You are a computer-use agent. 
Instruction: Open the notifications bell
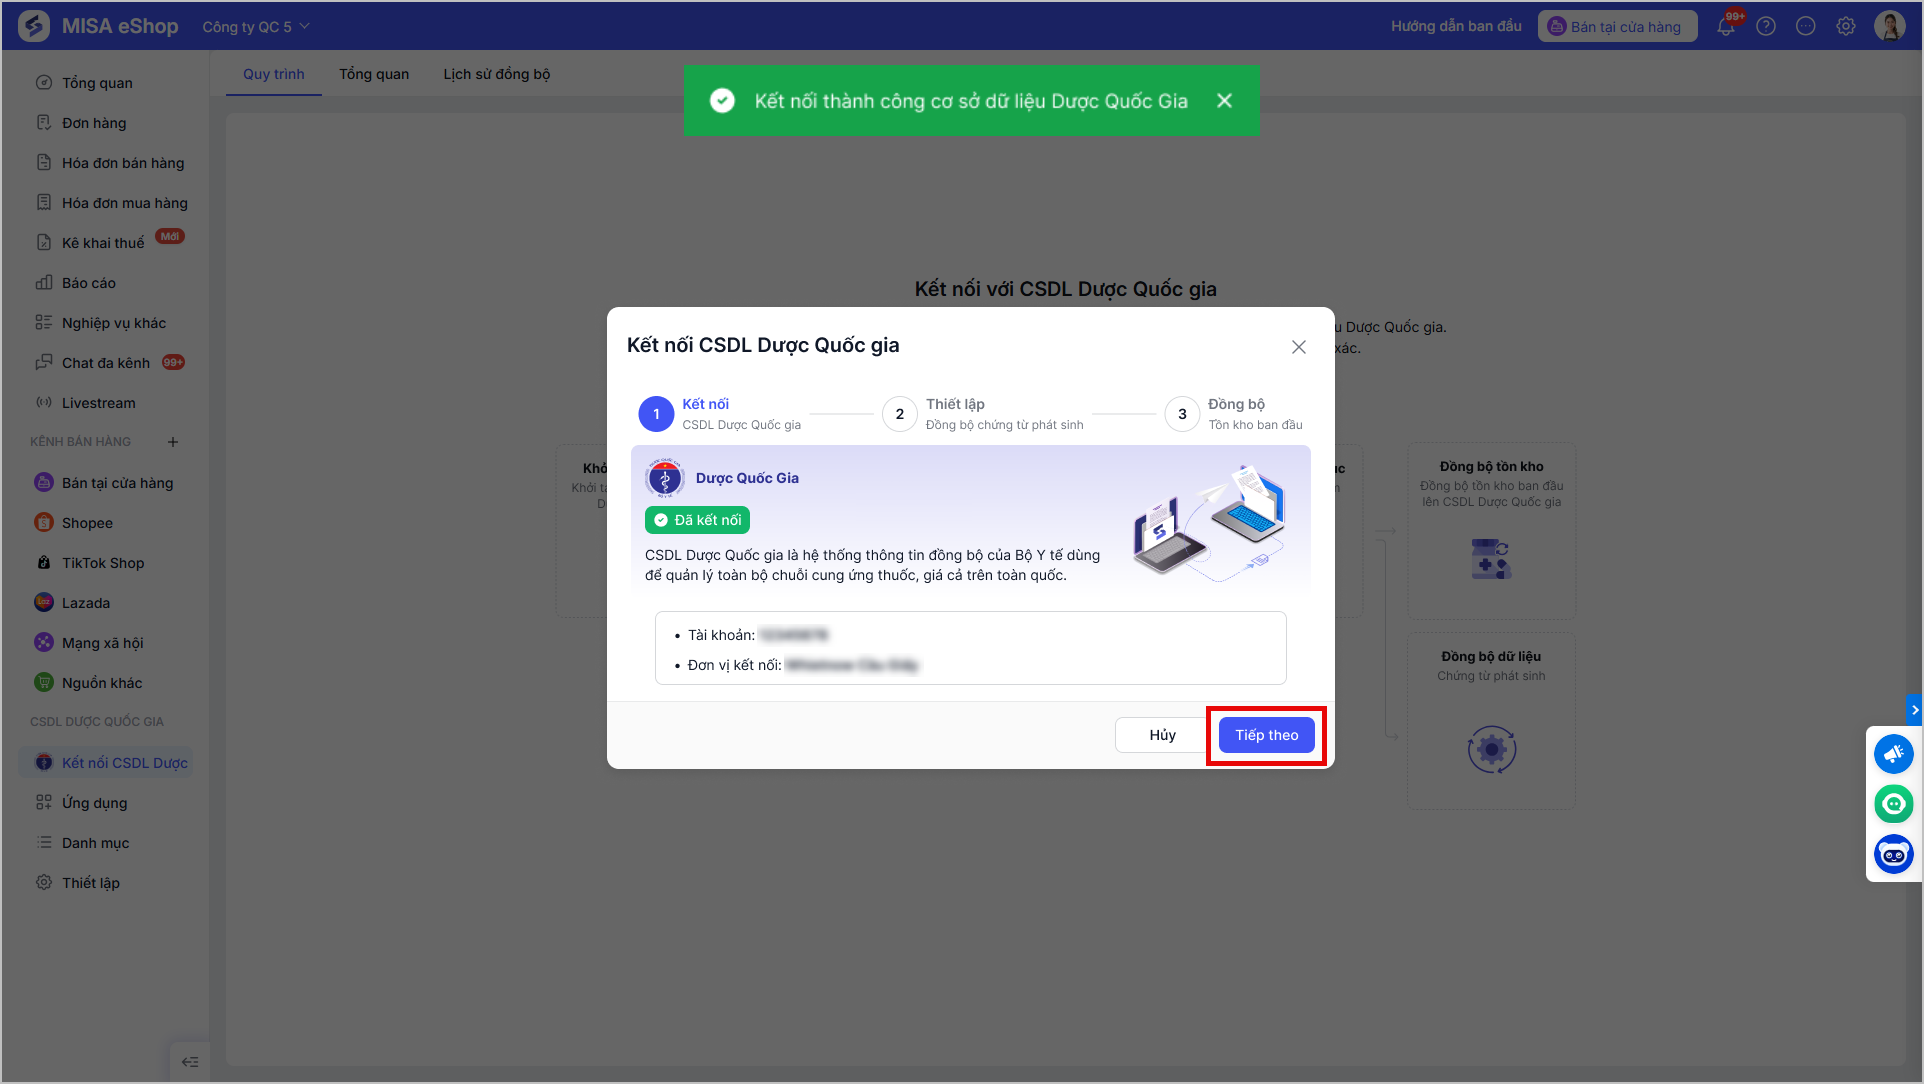(1726, 27)
